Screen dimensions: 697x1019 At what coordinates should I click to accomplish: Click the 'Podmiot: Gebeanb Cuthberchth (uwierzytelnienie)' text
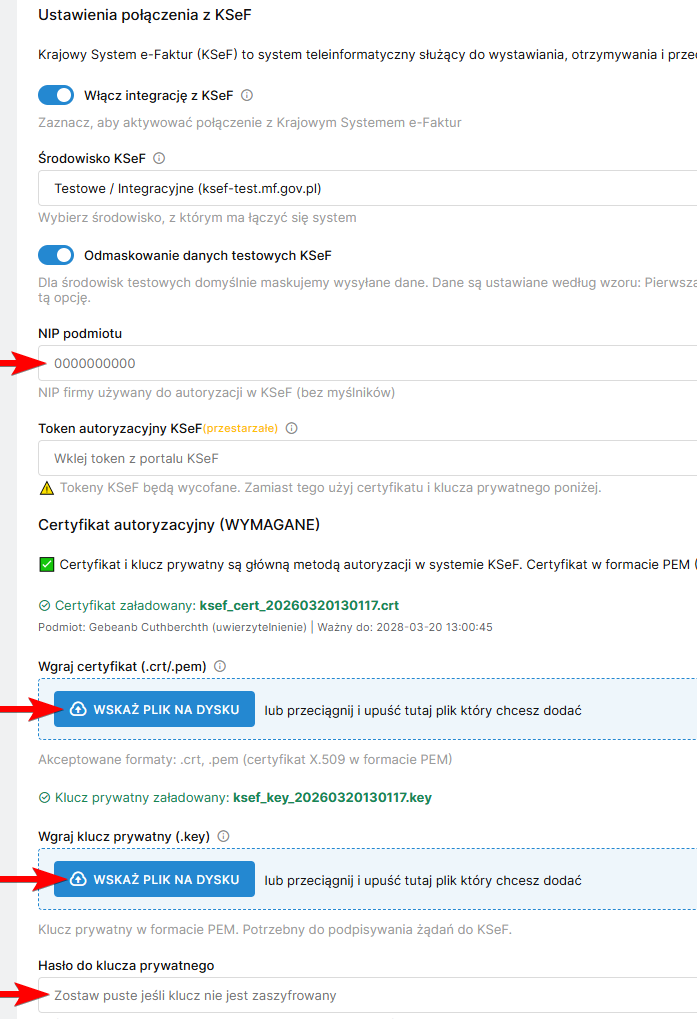pyautogui.click(x=172, y=627)
